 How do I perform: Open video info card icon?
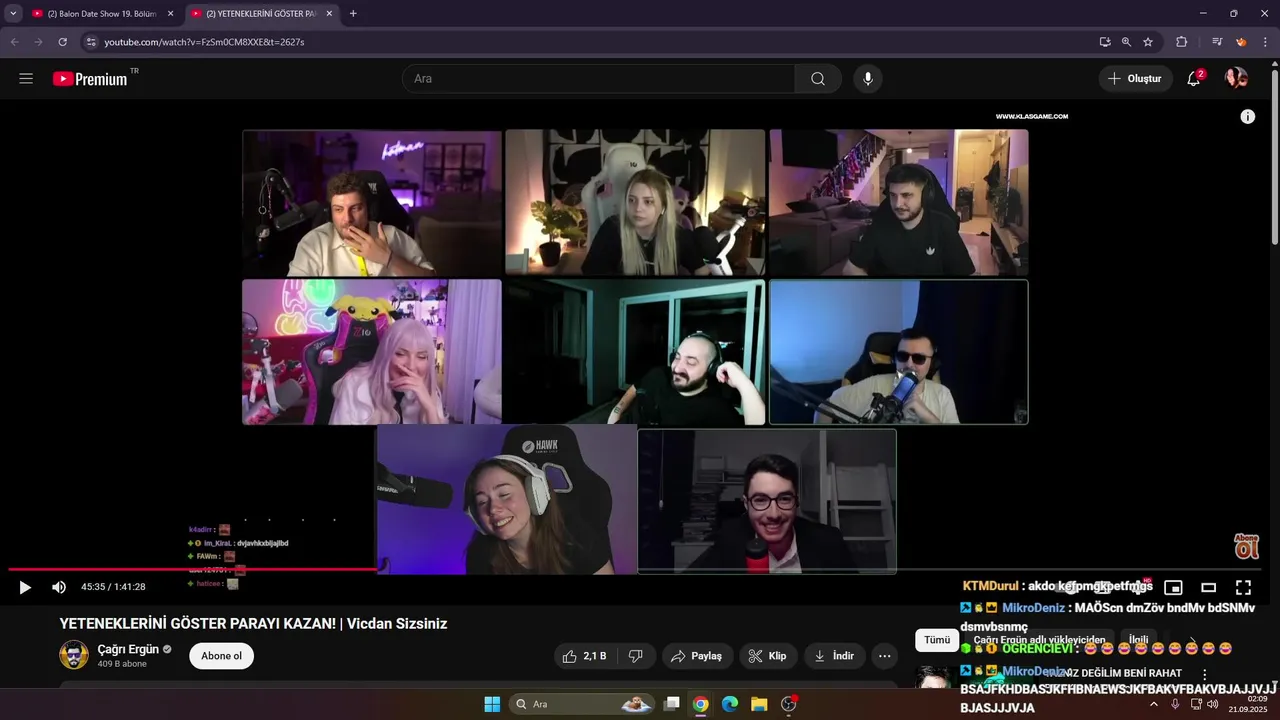click(x=1248, y=117)
